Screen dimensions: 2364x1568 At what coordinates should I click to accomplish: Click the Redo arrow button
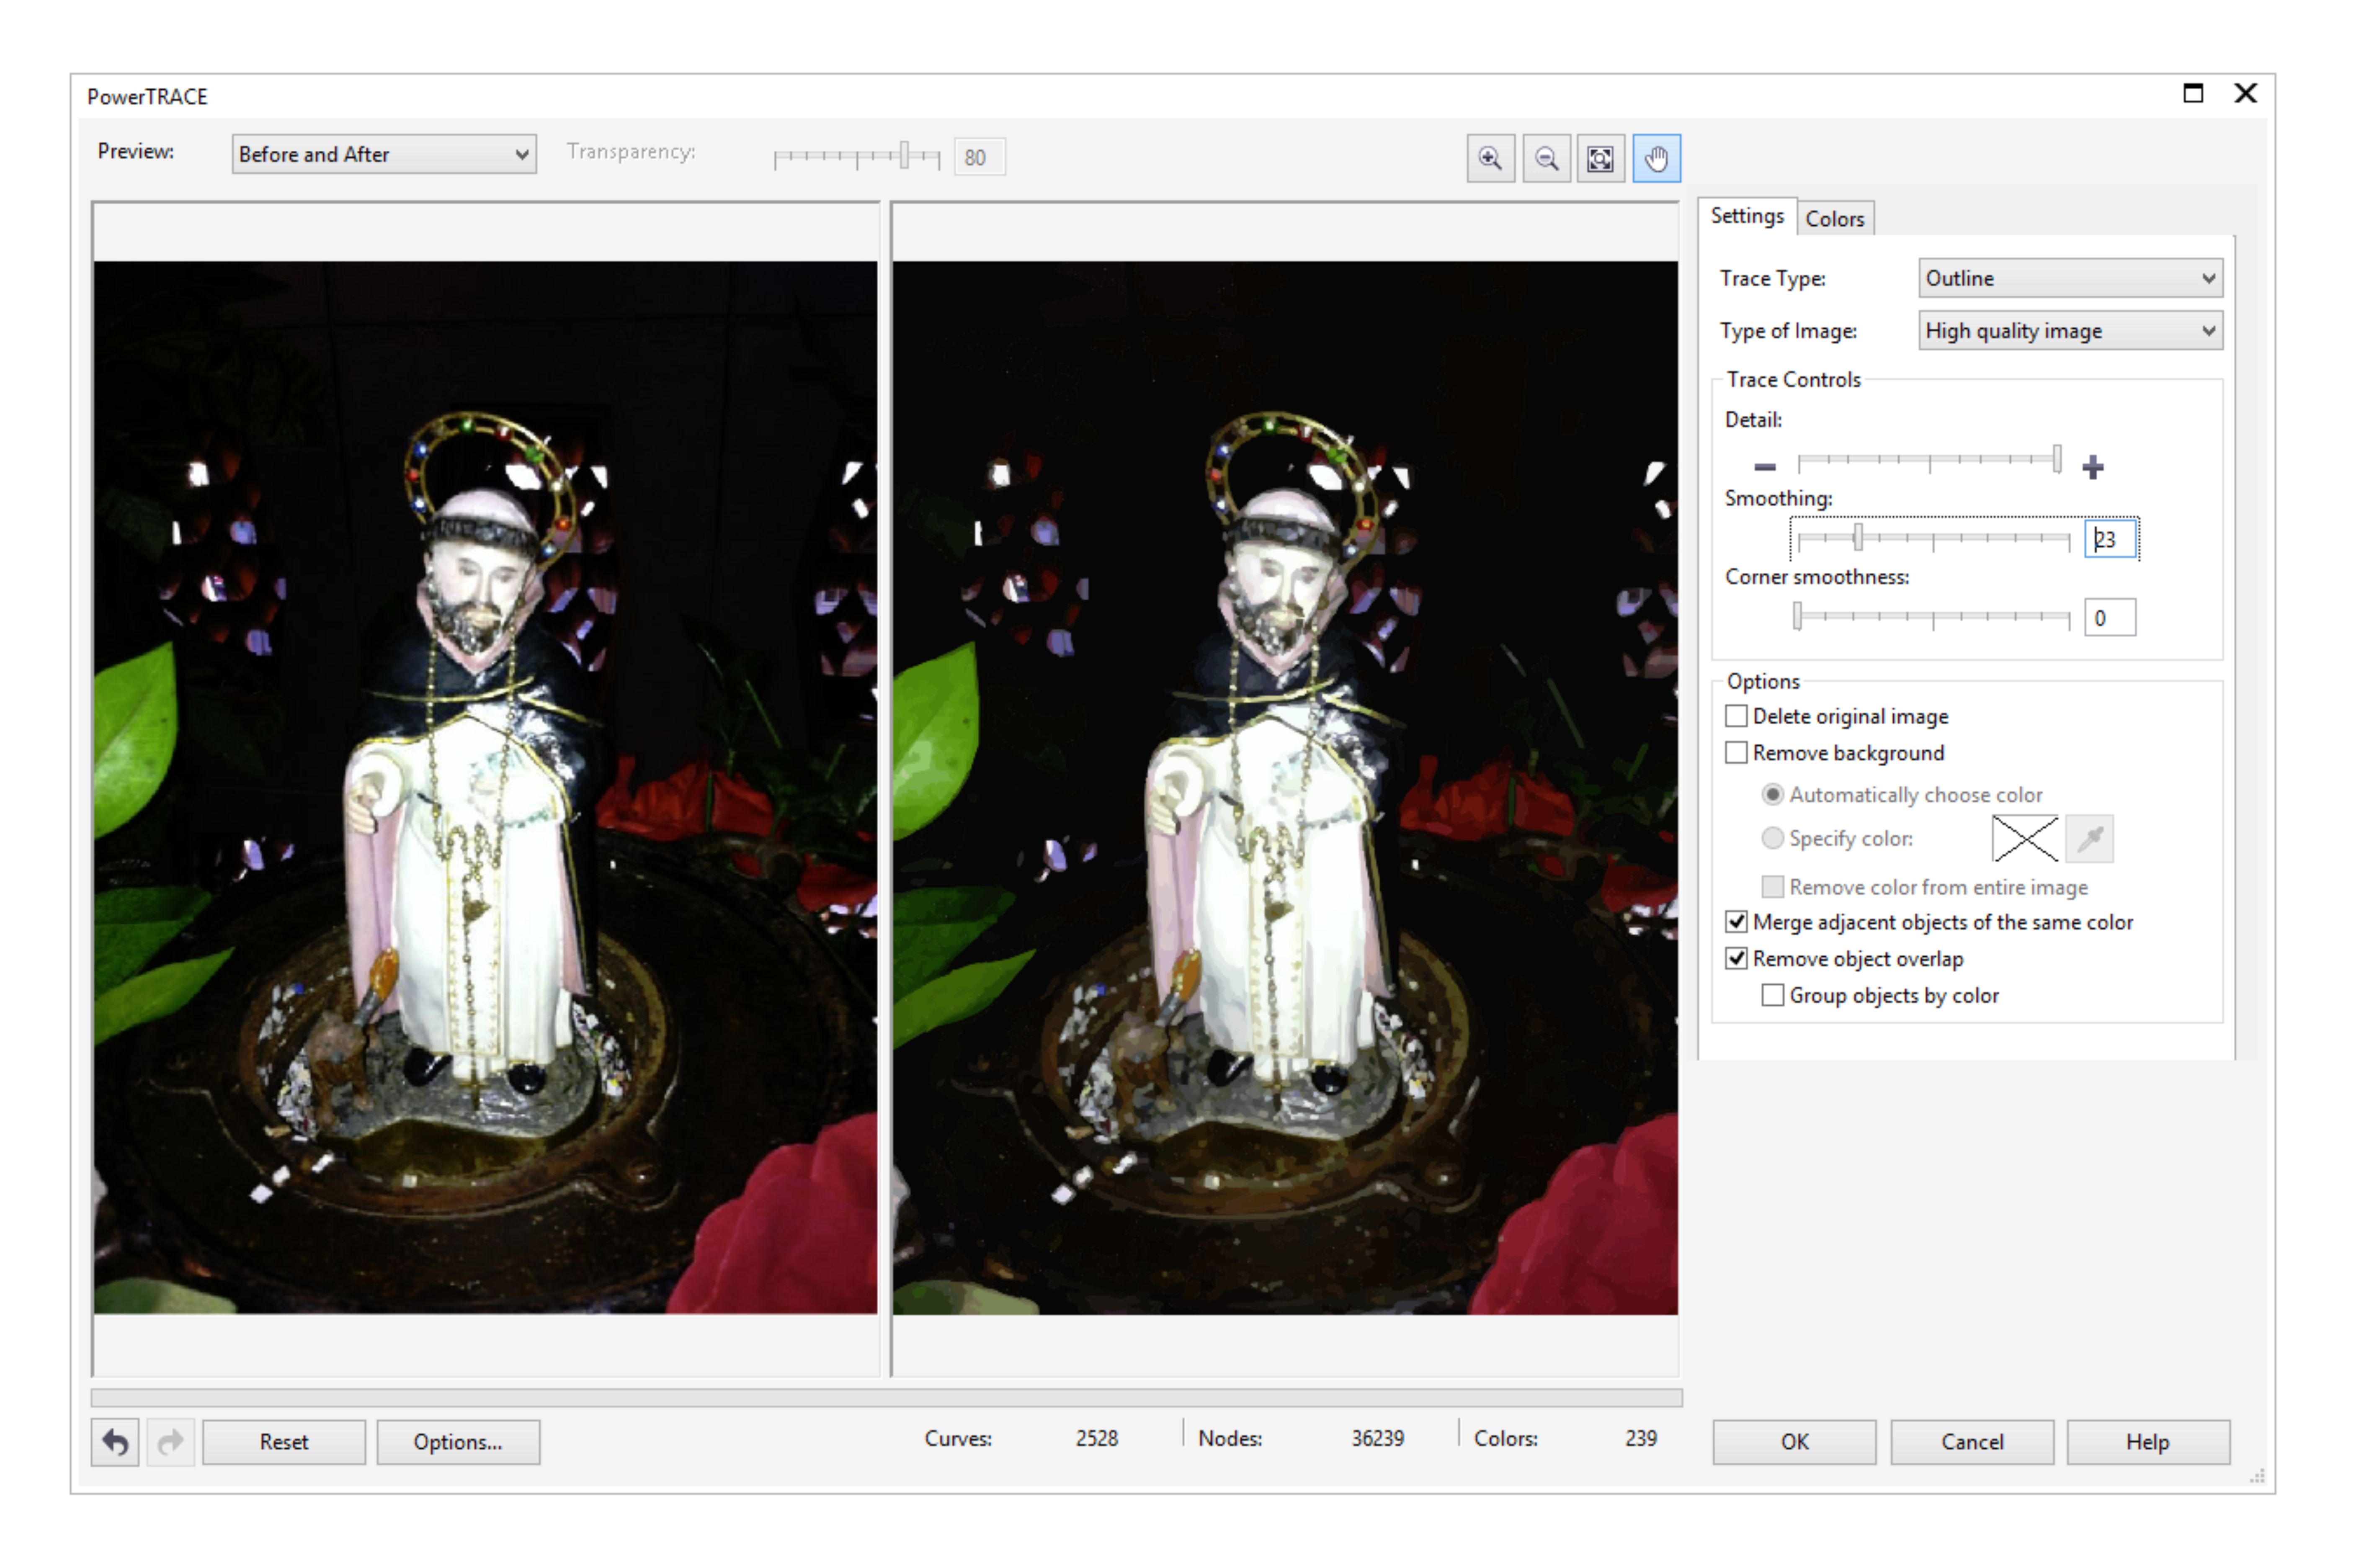170,1442
